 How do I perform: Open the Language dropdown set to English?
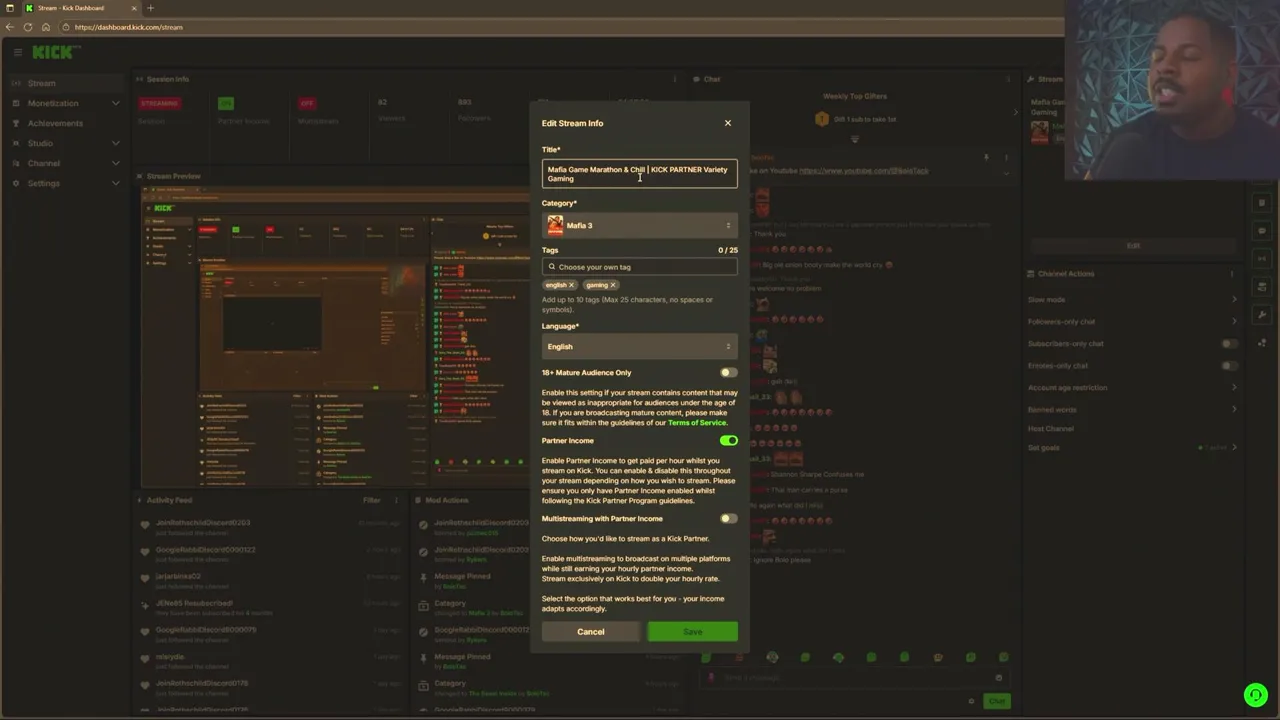[x=640, y=347]
